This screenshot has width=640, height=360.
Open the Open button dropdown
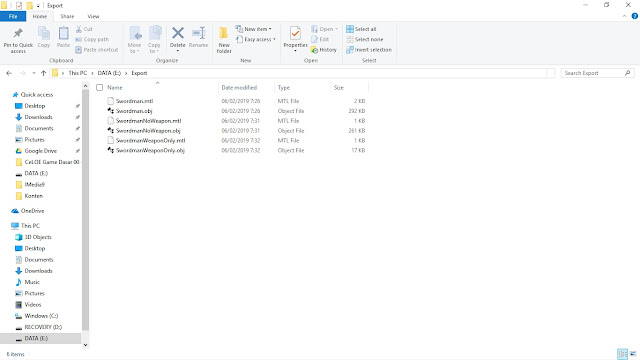click(x=324, y=29)
